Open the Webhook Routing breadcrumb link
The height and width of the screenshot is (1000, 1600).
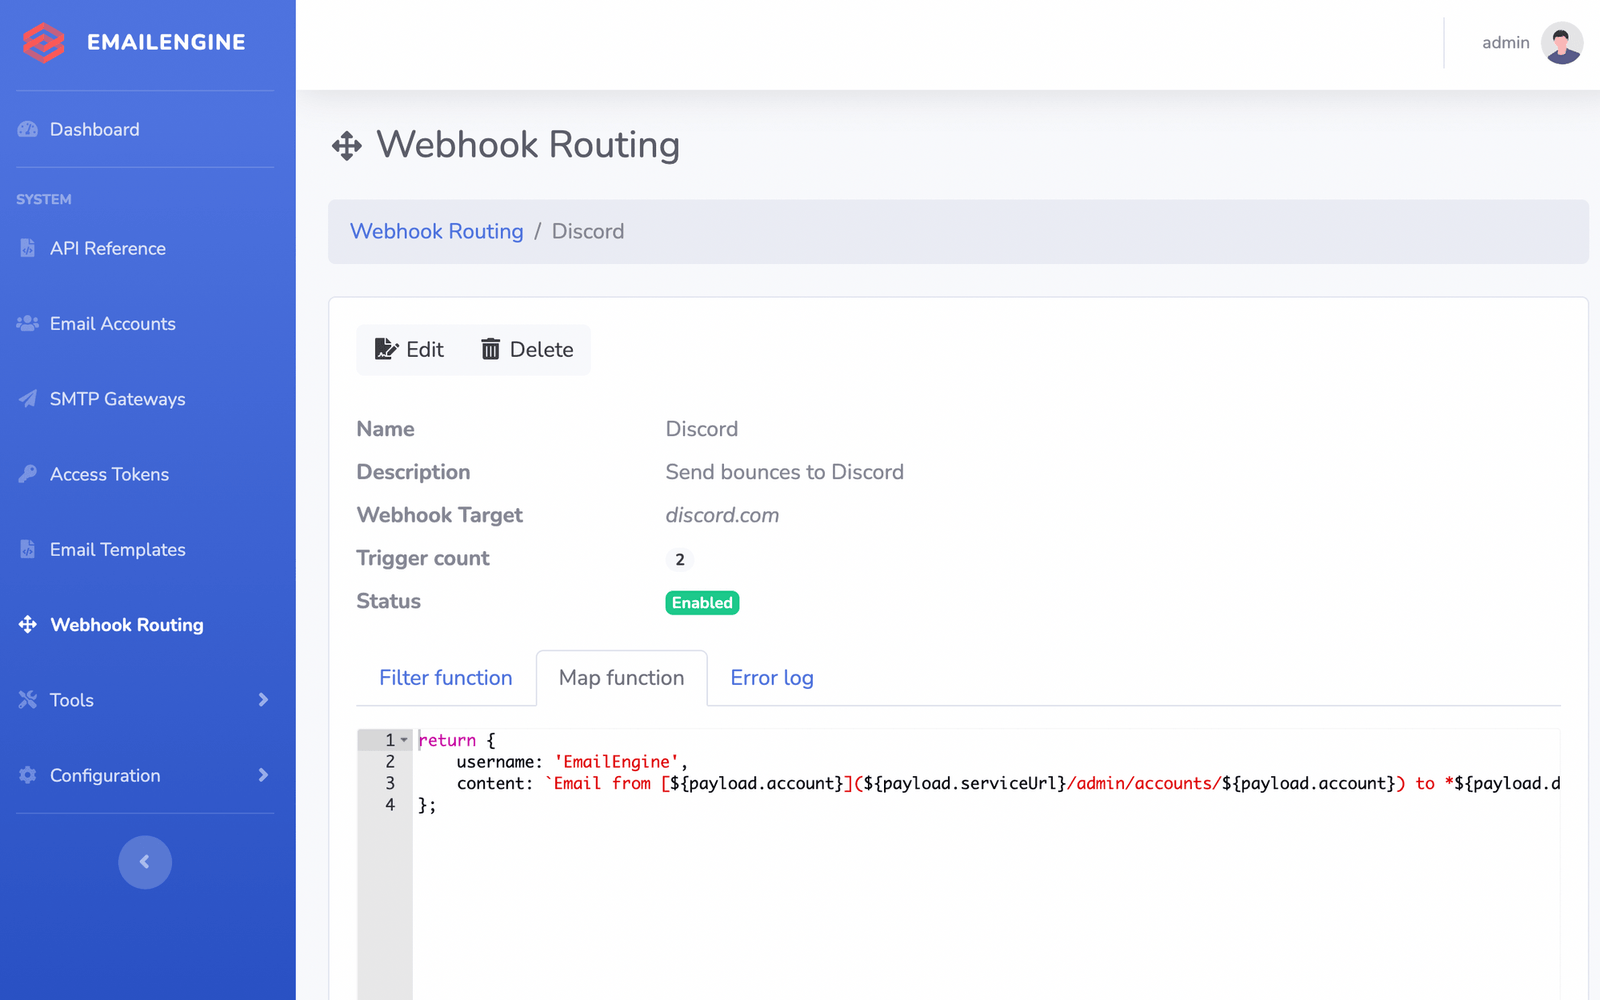tap(436, 231)
